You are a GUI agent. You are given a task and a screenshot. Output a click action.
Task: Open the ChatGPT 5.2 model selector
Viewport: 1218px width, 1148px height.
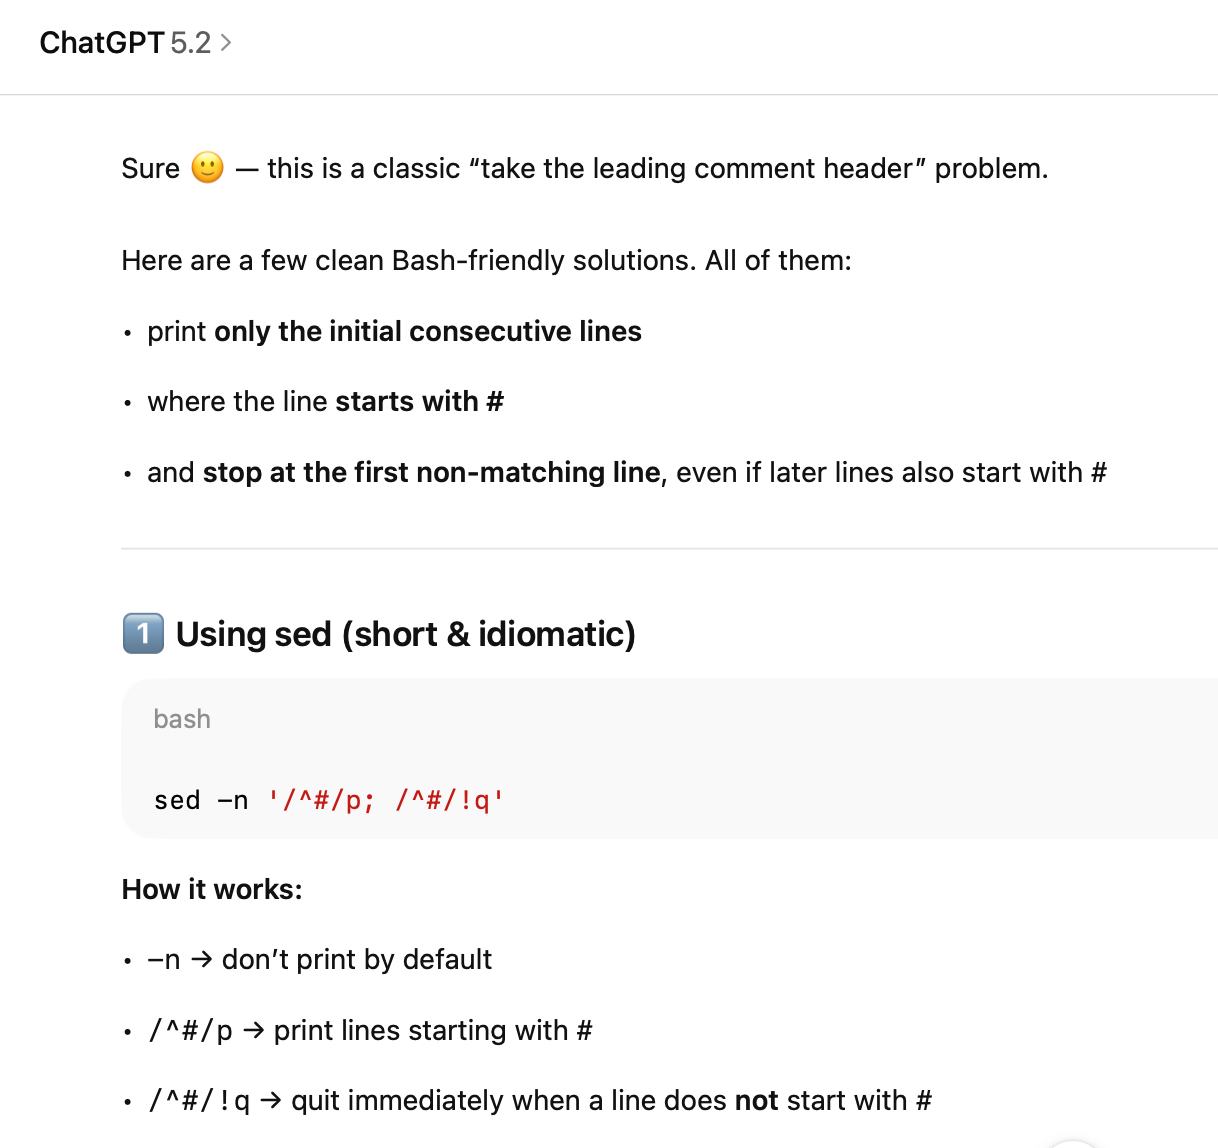136,43
